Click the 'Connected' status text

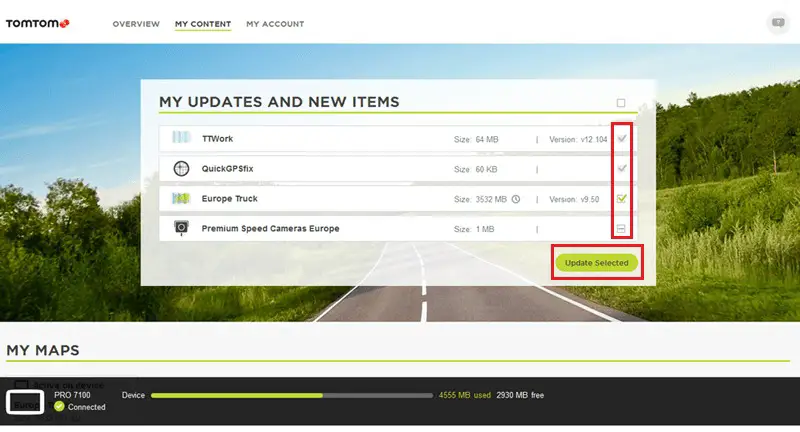coord(87,407)
